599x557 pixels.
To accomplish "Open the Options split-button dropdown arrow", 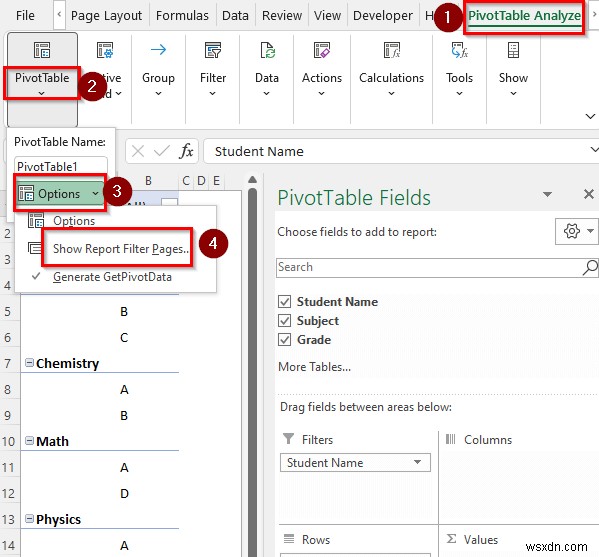I will (x=95, y=193).
